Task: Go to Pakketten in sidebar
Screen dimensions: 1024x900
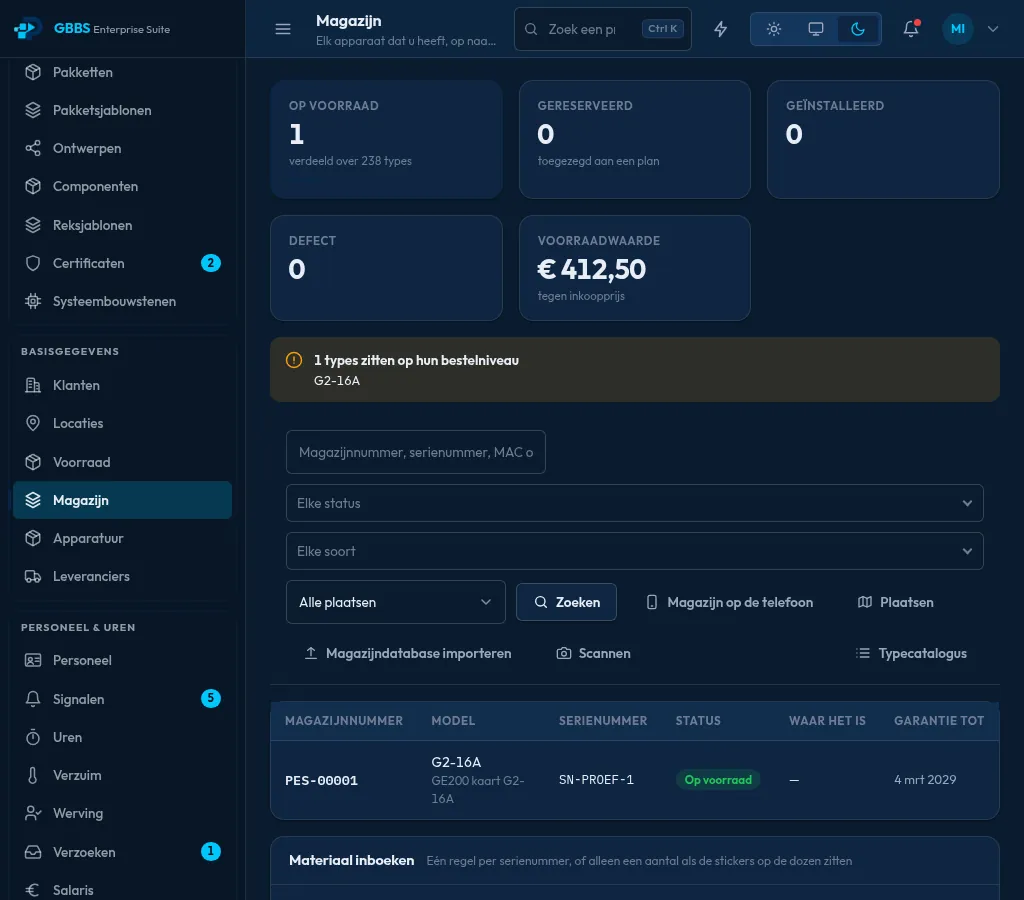Action: coord(122,72)
